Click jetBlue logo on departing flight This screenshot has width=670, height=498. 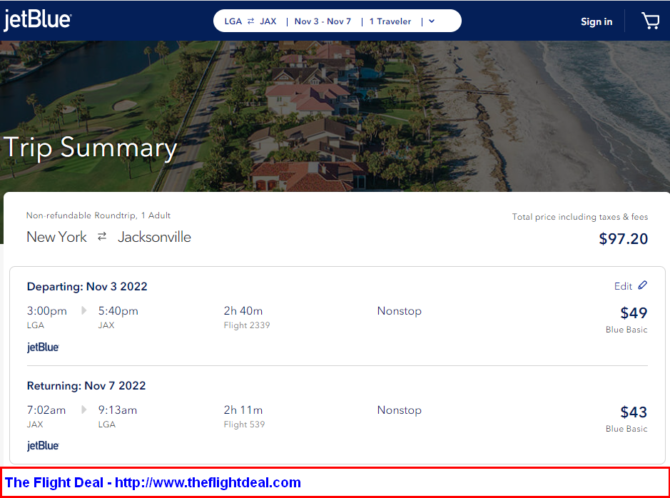(x=43, y=347)
